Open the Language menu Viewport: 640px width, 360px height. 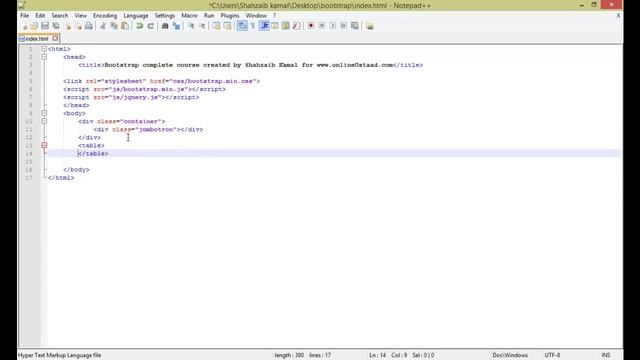(136, 16)
